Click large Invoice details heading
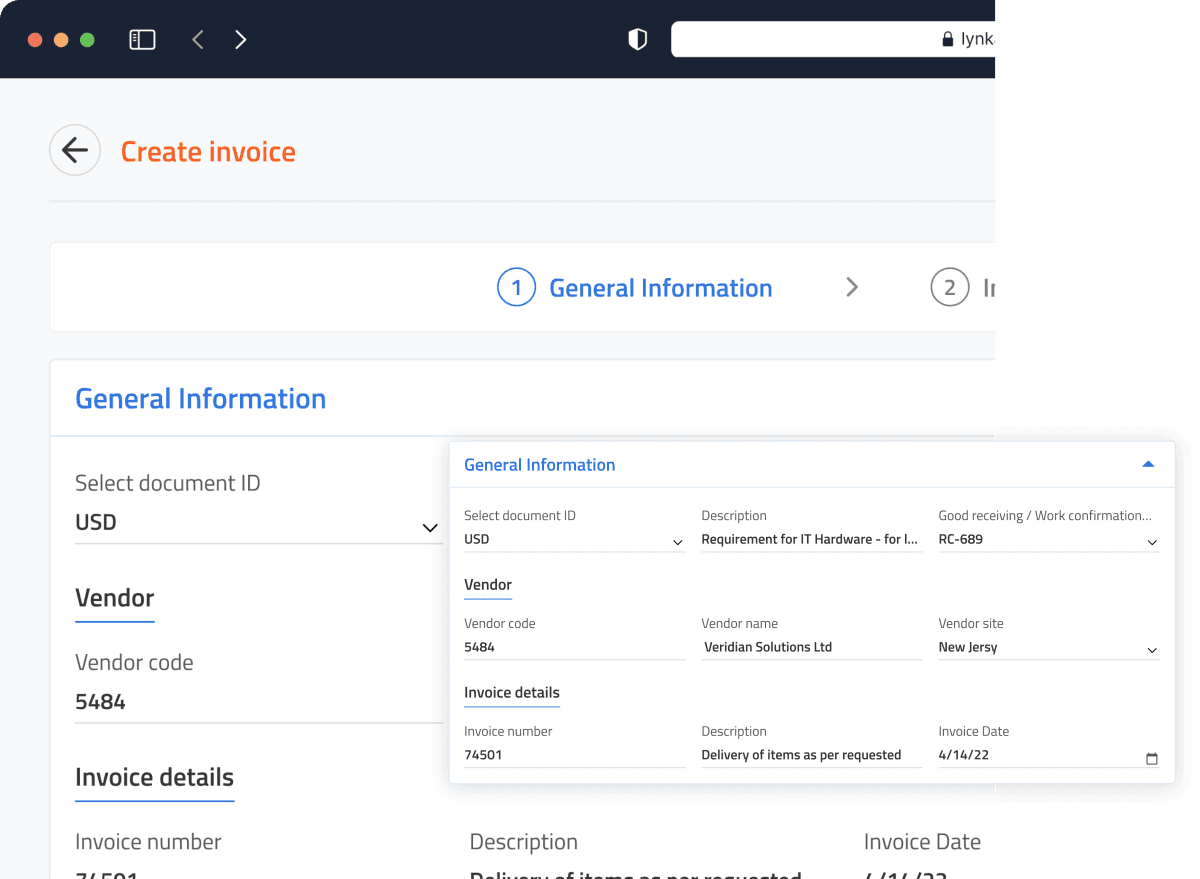1200x879 pixels. [x=155, y=778]
